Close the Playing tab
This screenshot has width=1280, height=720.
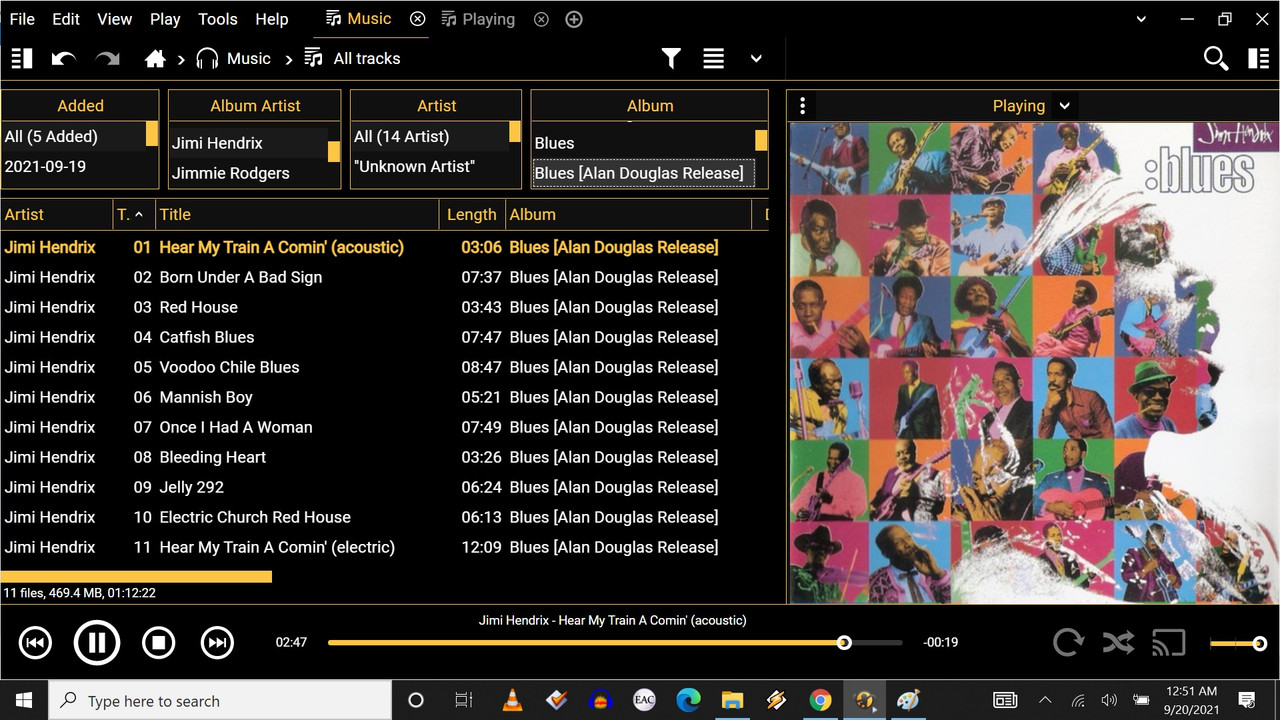point(541,19)
